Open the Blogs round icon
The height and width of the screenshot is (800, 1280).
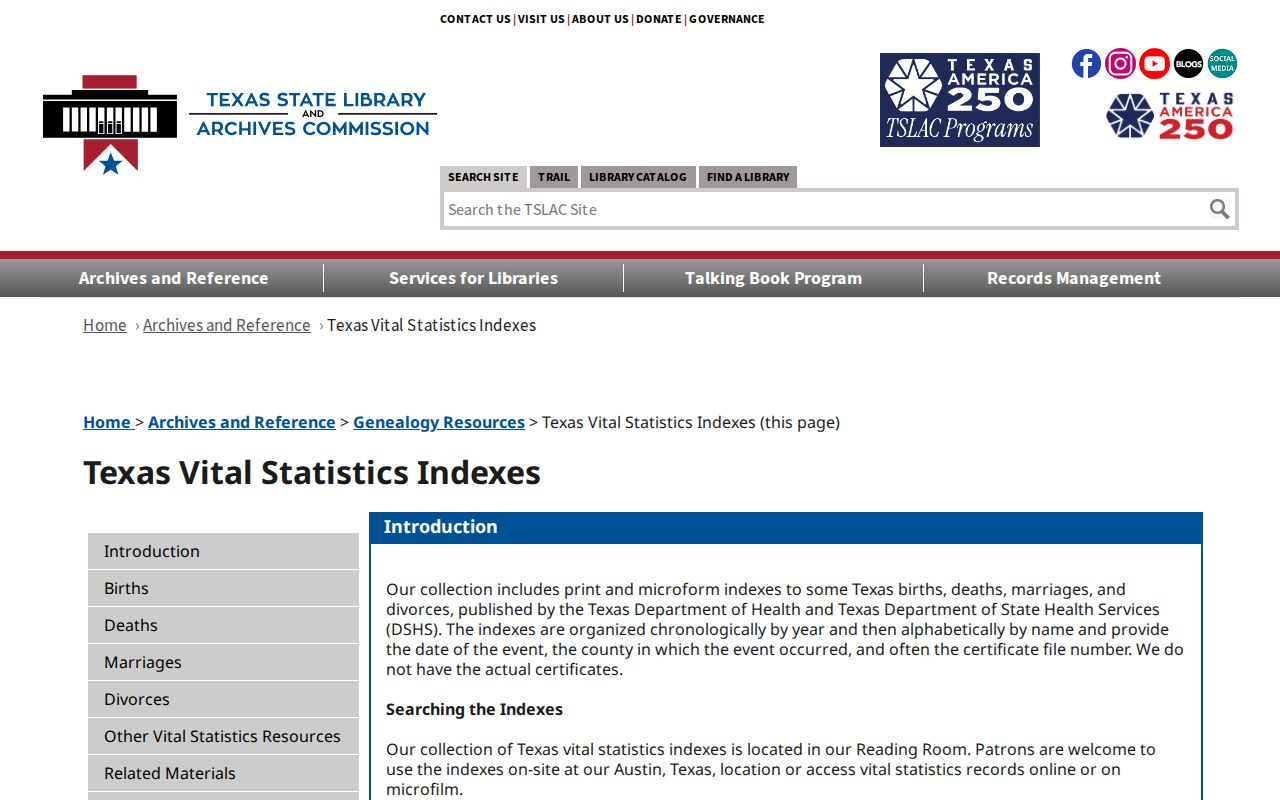point(1188,64)
